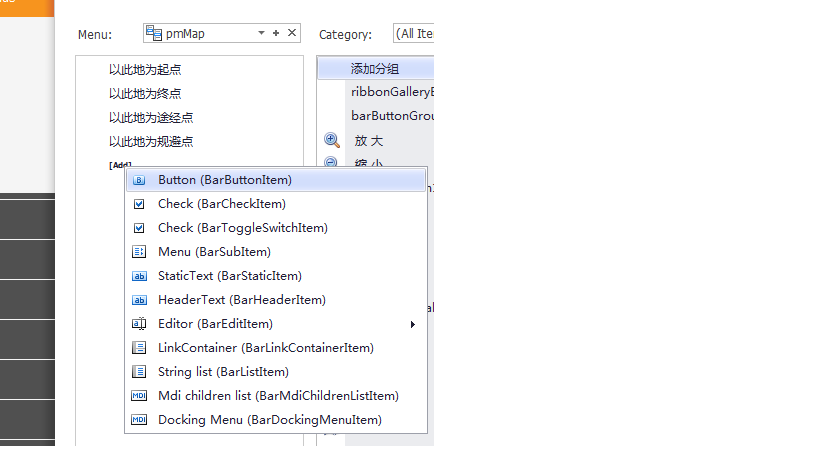Image resolution: width=825 pixels, height=453 pixels.
Task: Delete pmMap menu with X icon
Action: point(292,33)
